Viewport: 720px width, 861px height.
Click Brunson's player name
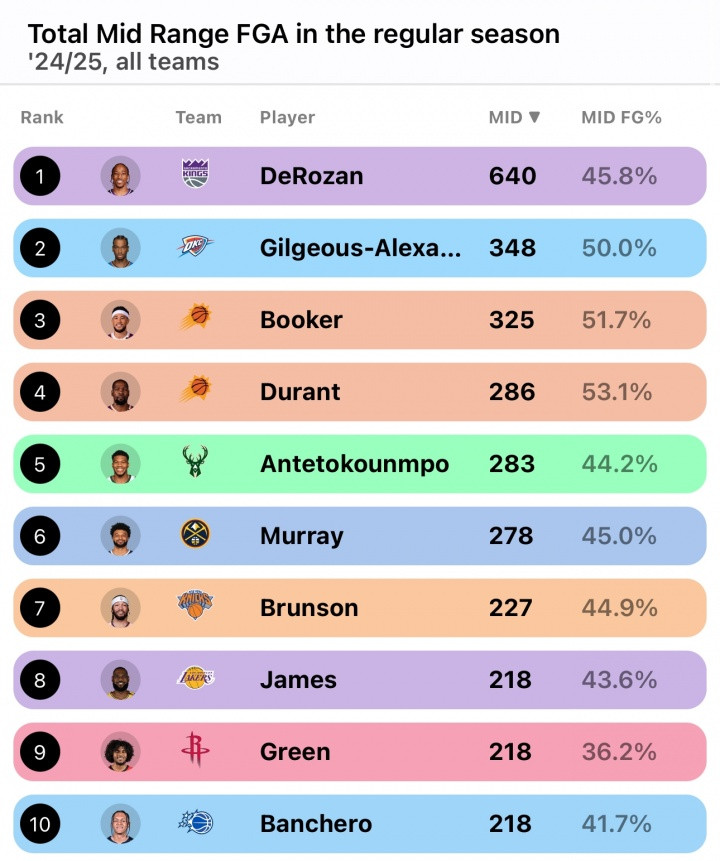coord(309,608)
